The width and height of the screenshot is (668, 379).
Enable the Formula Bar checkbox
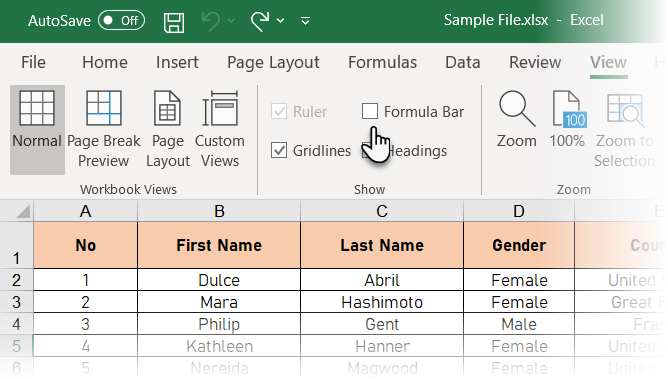pyautogui.click(x=370, y=112)
